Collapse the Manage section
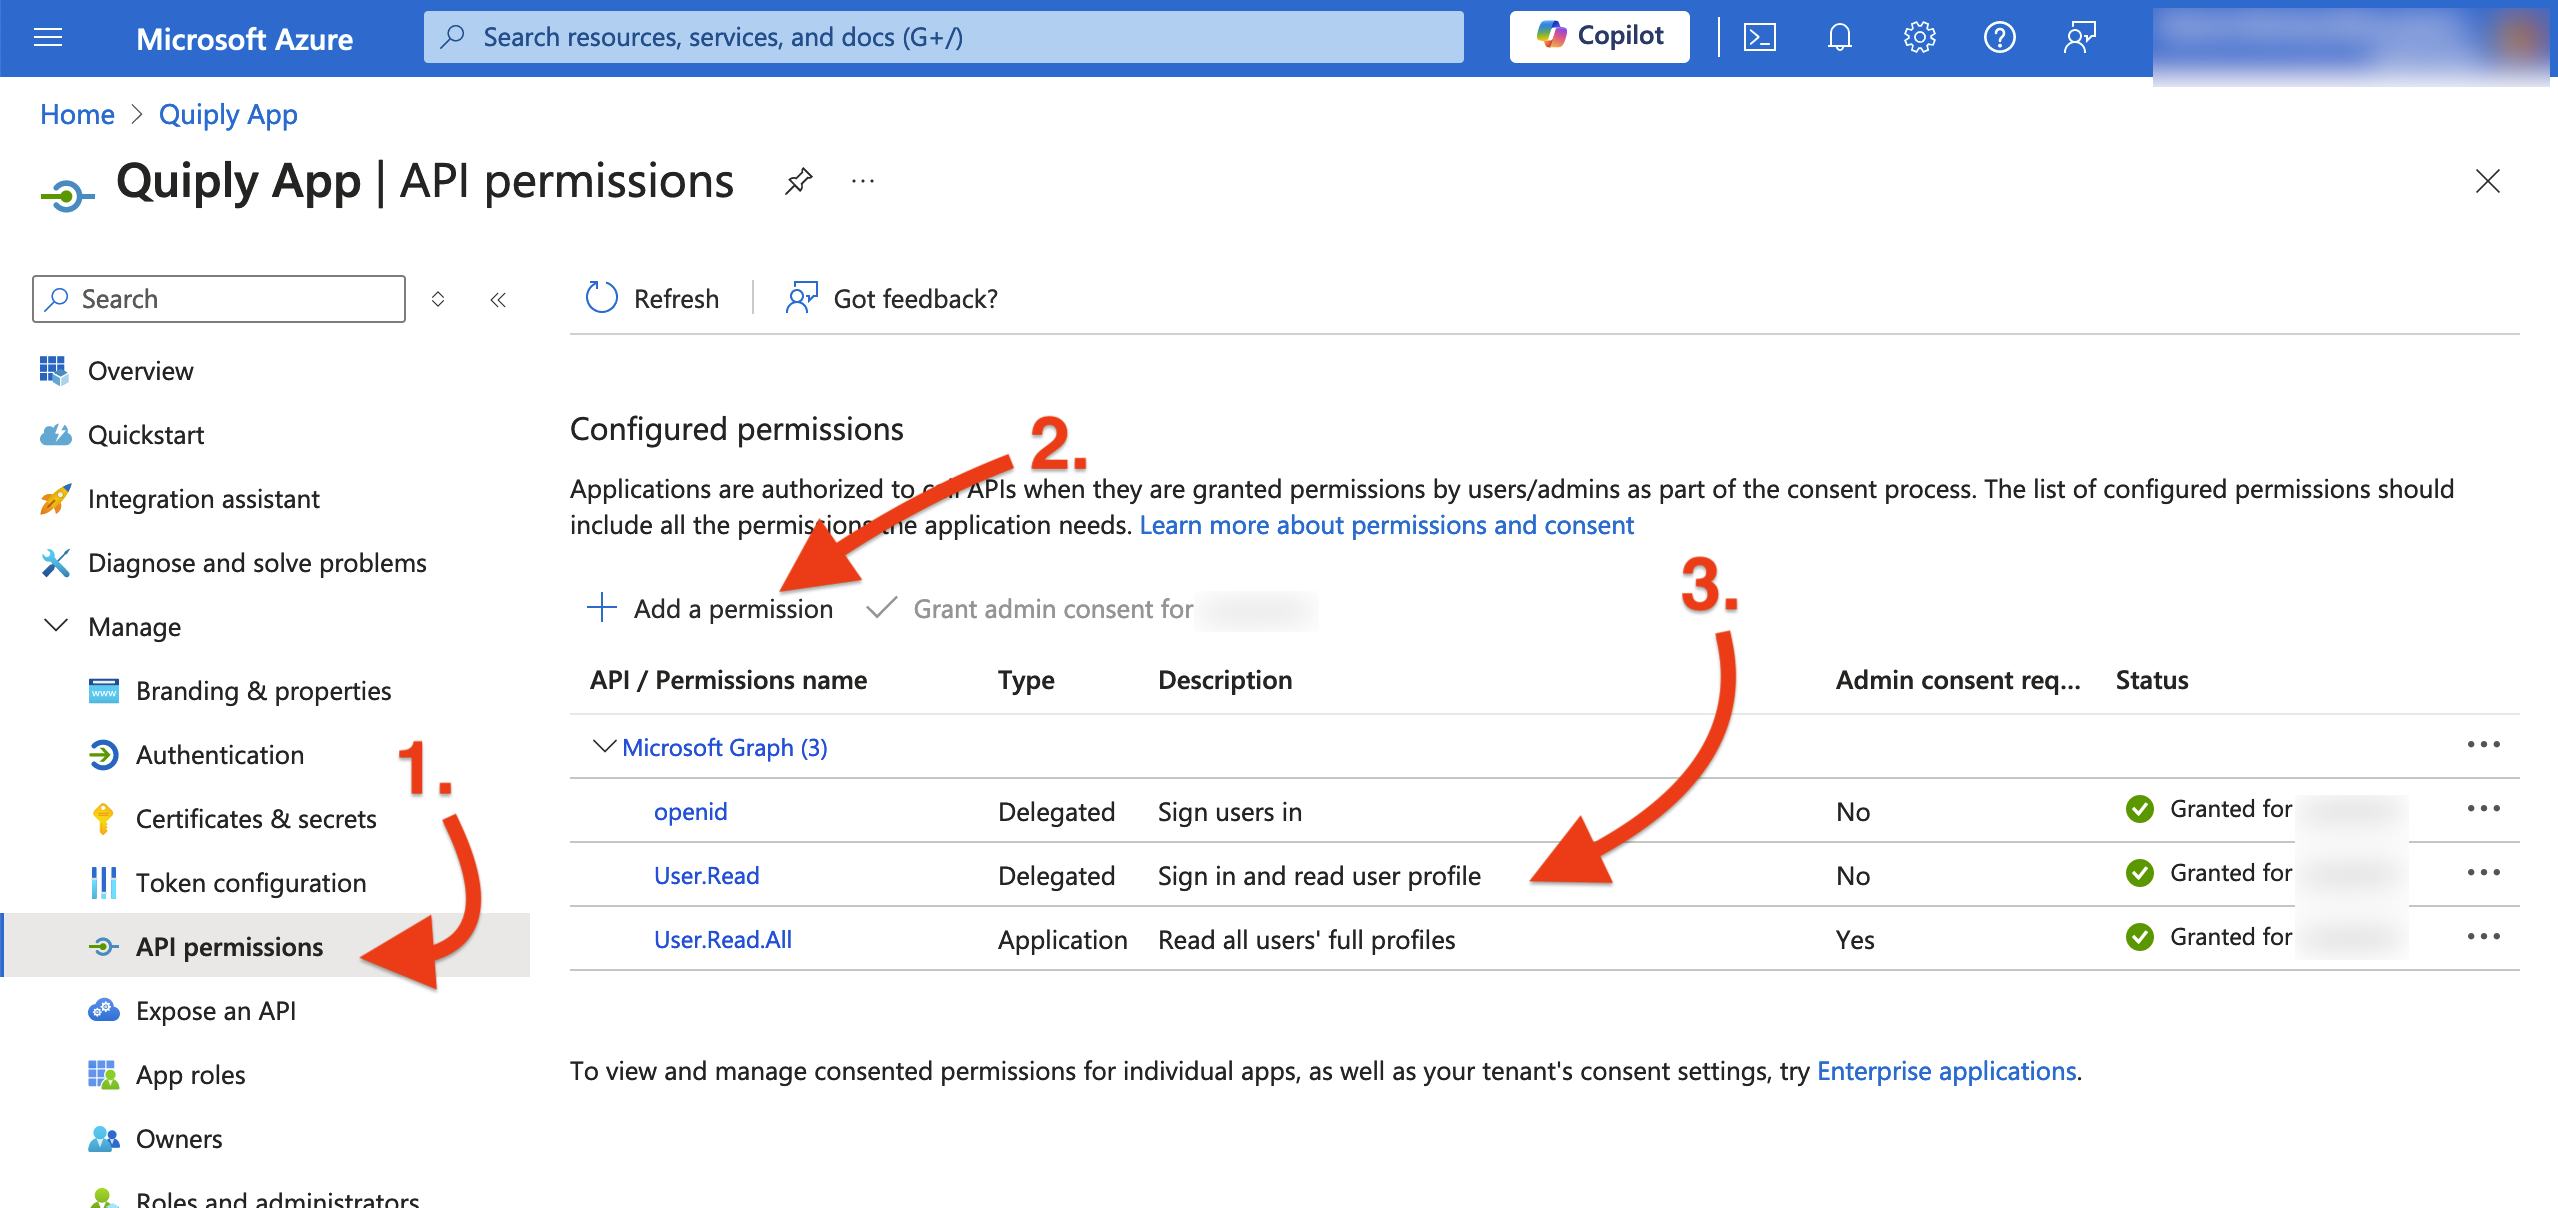Screen dimensions: 2558x1208 click(x=56, y=626)
